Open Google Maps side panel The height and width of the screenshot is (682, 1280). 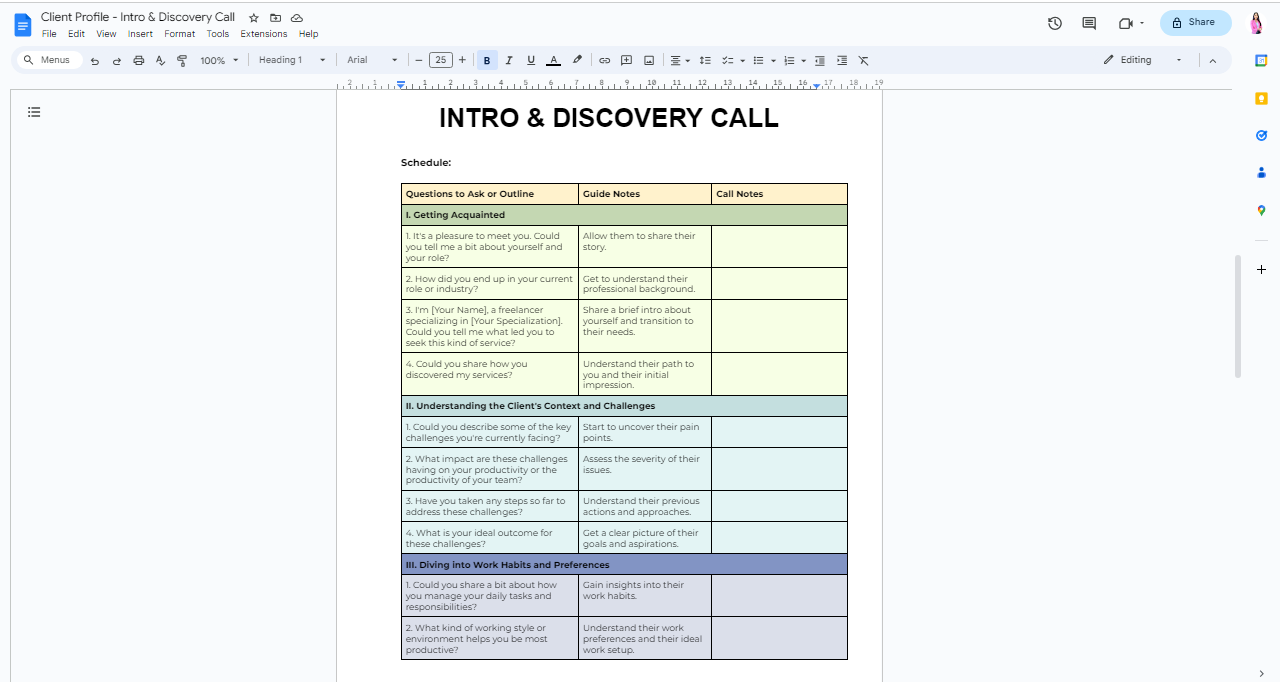point(1261,210)
